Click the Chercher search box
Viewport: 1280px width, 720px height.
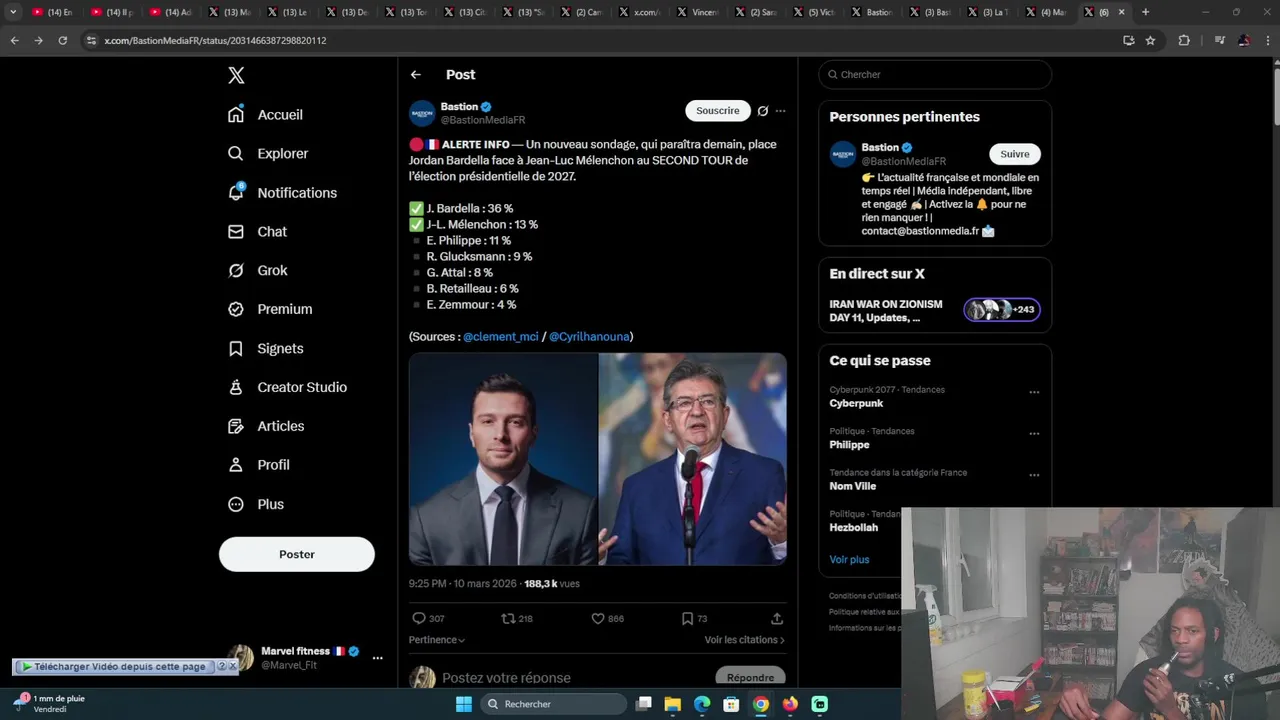point(935,75)
